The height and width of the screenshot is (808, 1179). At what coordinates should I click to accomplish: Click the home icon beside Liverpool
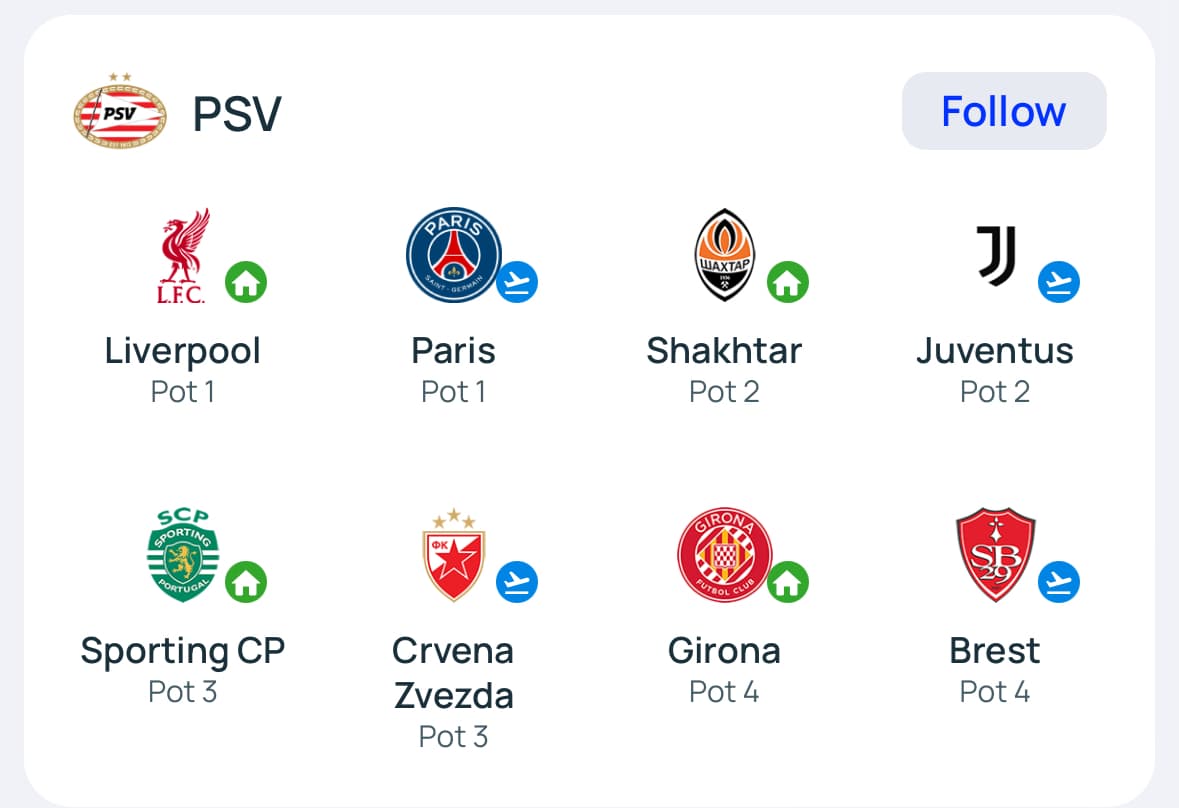pos(246,283)
